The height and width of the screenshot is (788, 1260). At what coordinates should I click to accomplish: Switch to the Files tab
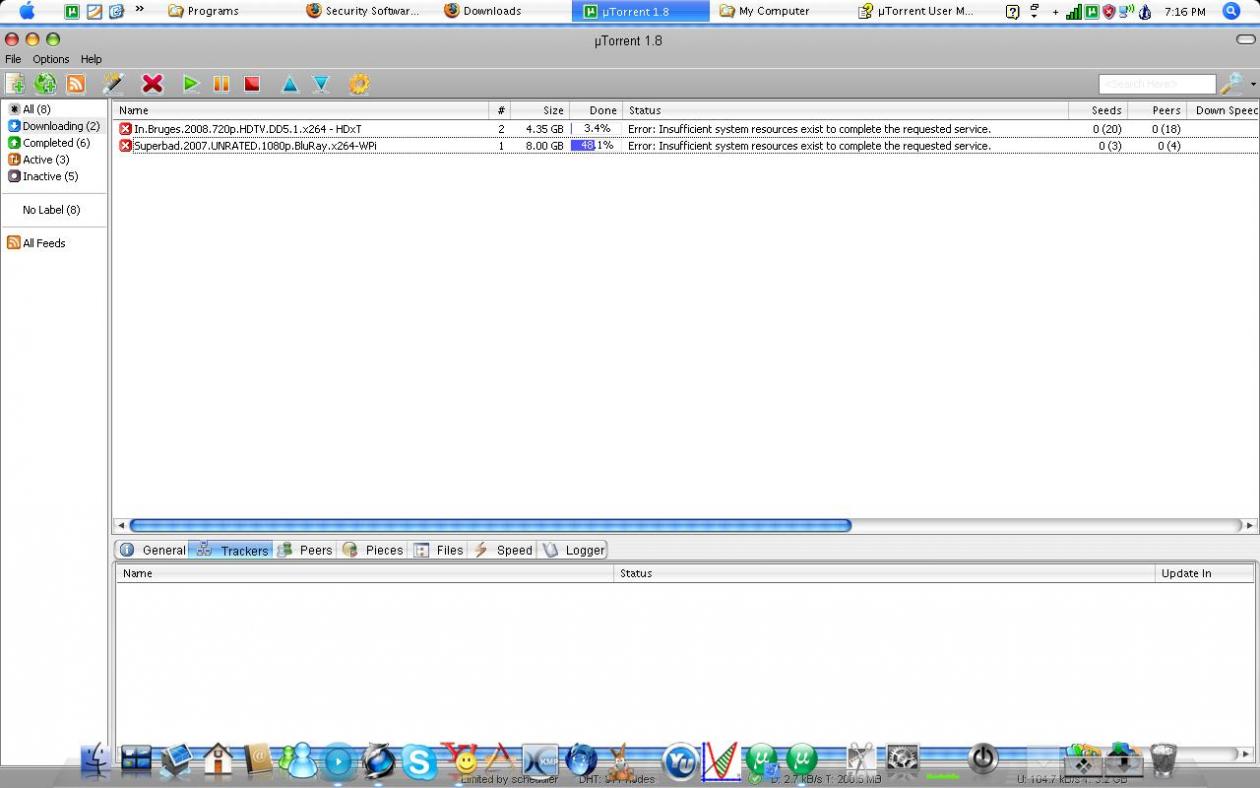(439, 550)
